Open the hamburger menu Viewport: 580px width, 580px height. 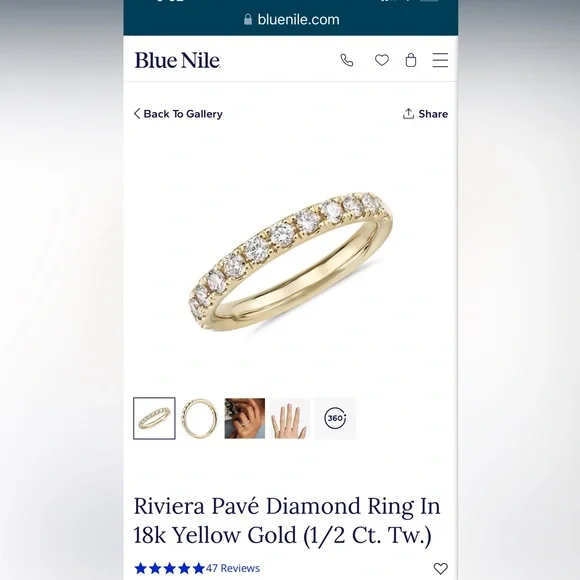tap(440, 60)
